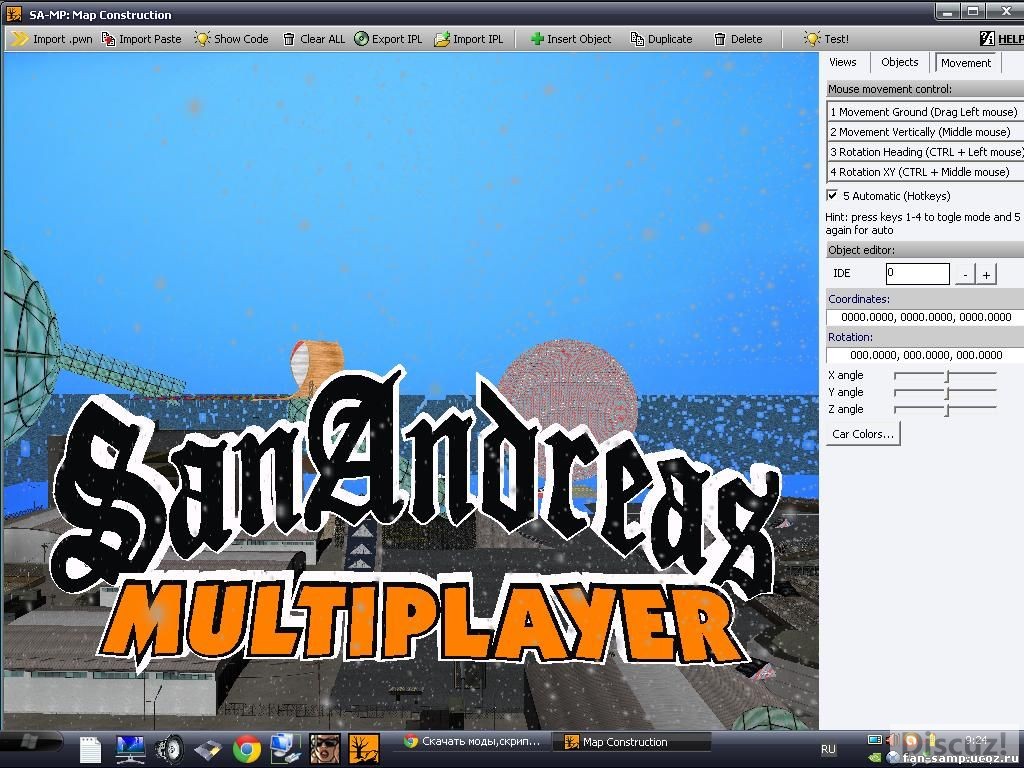
Task: Open the monitor icon in the taskbar
Action: [x=130, y=749]
